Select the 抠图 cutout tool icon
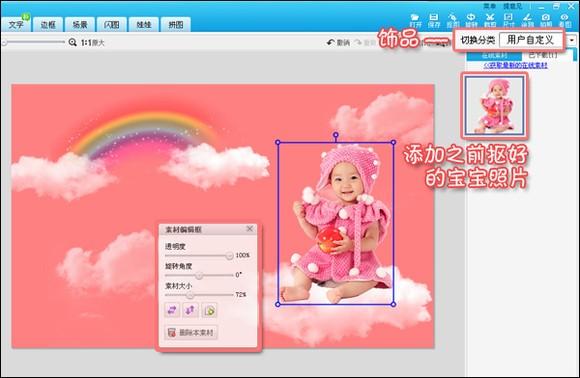This screenshot has height=378, width=580. pyautogui.click(x=452, y=20)
